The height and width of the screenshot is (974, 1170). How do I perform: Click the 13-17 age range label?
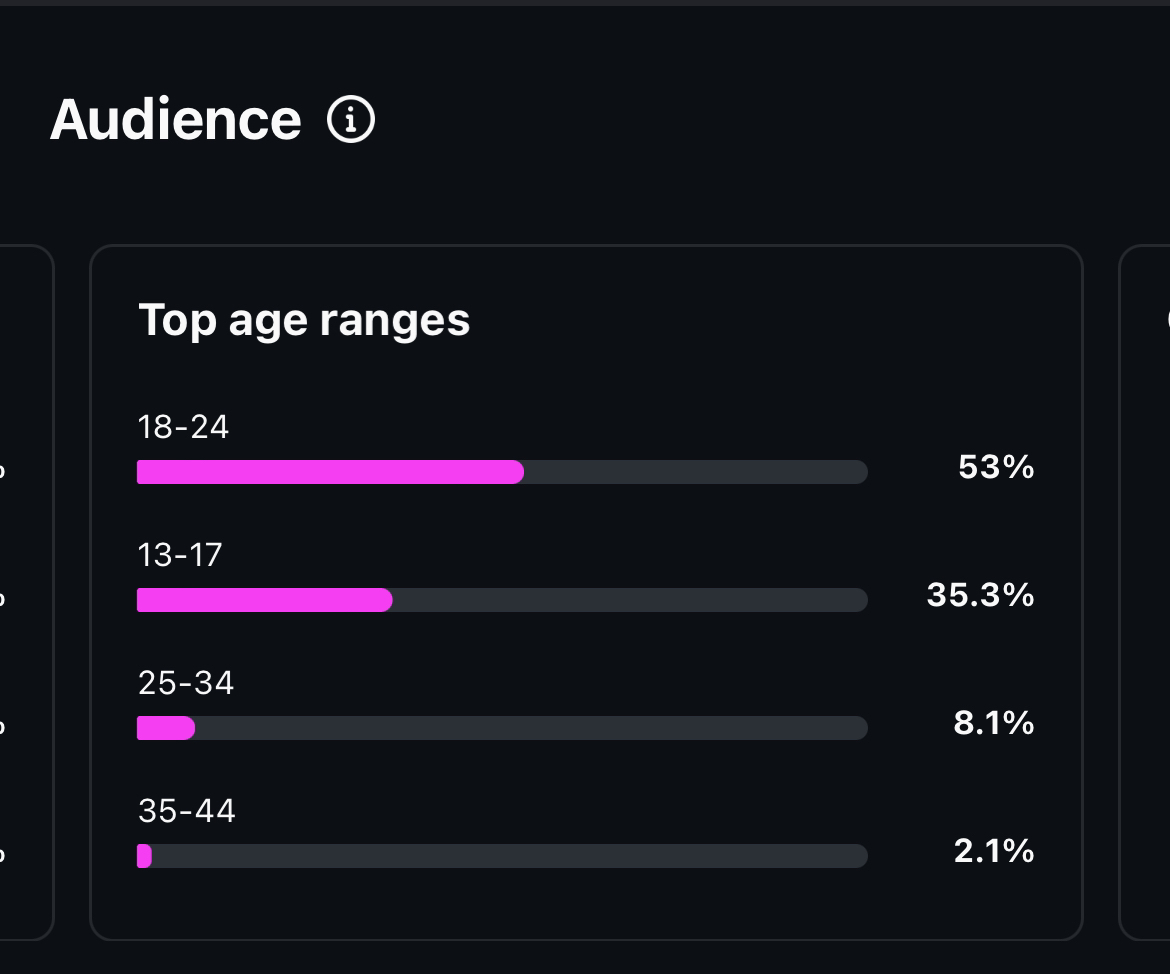click(180, 555)
